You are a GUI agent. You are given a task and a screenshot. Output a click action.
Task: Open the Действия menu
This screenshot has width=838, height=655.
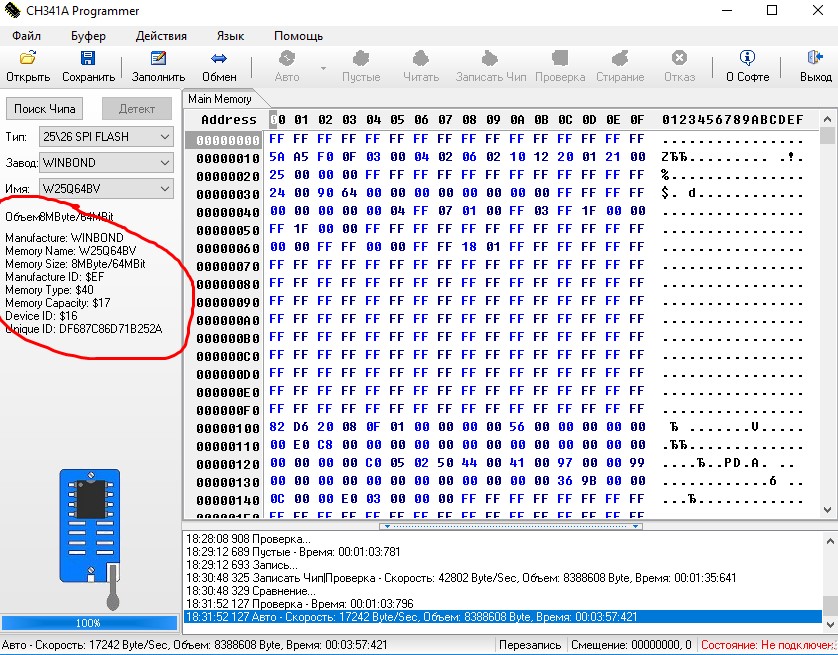tap(161, 36)
